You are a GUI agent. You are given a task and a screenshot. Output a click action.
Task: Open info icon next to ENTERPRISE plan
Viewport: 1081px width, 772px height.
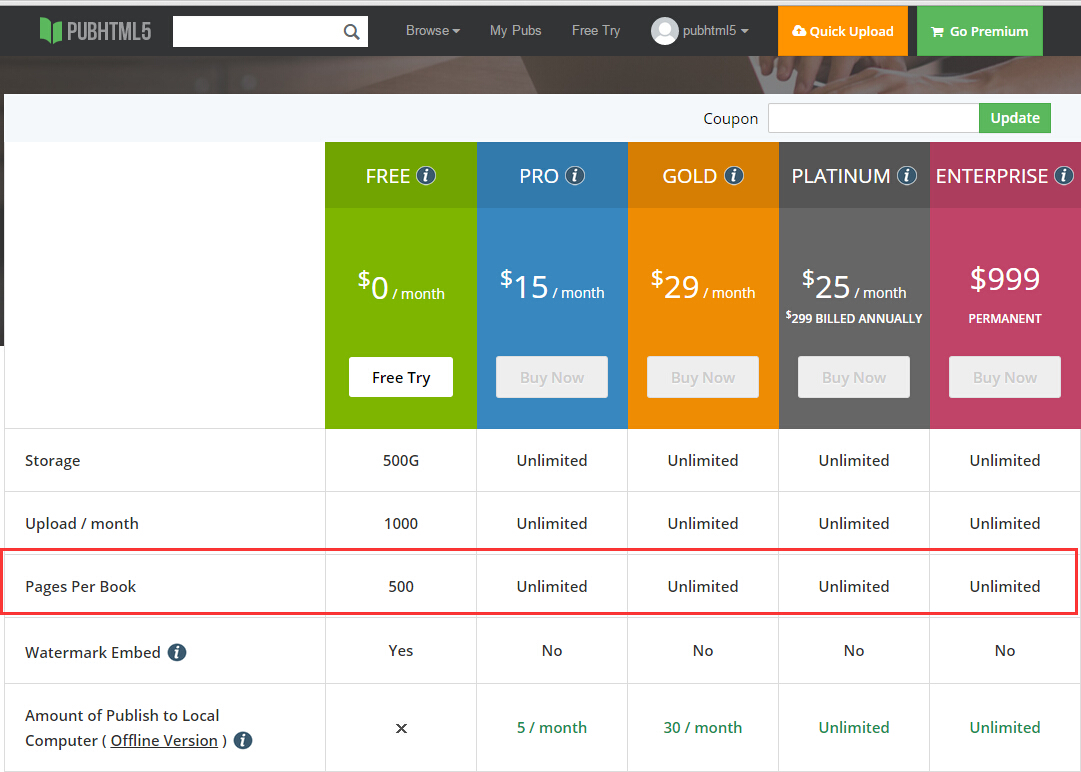pyautogui.click(x=1064, y=176)
